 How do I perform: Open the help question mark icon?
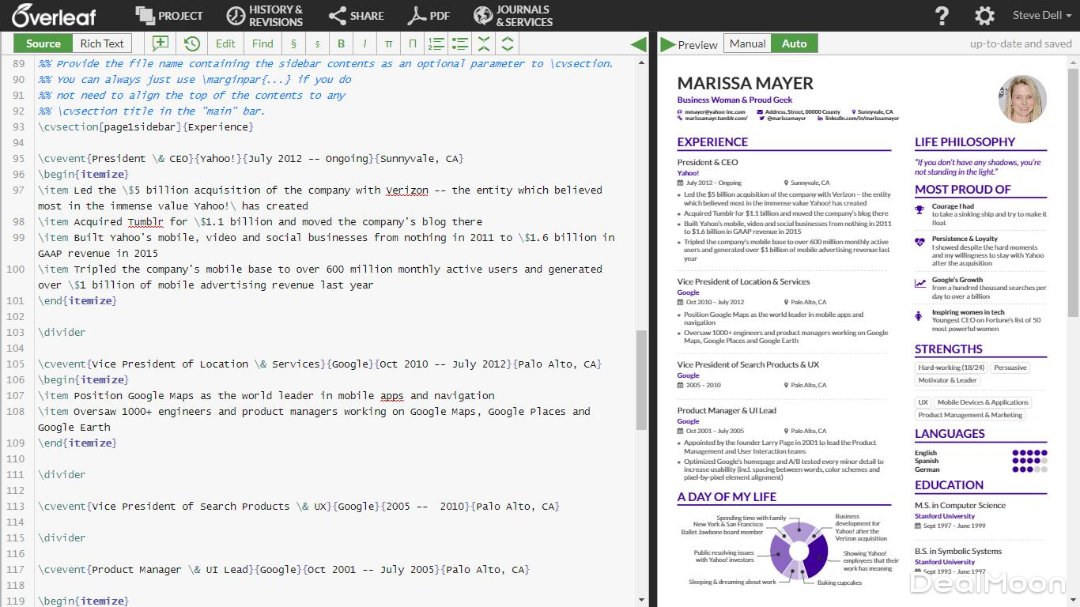click(941, 16)
